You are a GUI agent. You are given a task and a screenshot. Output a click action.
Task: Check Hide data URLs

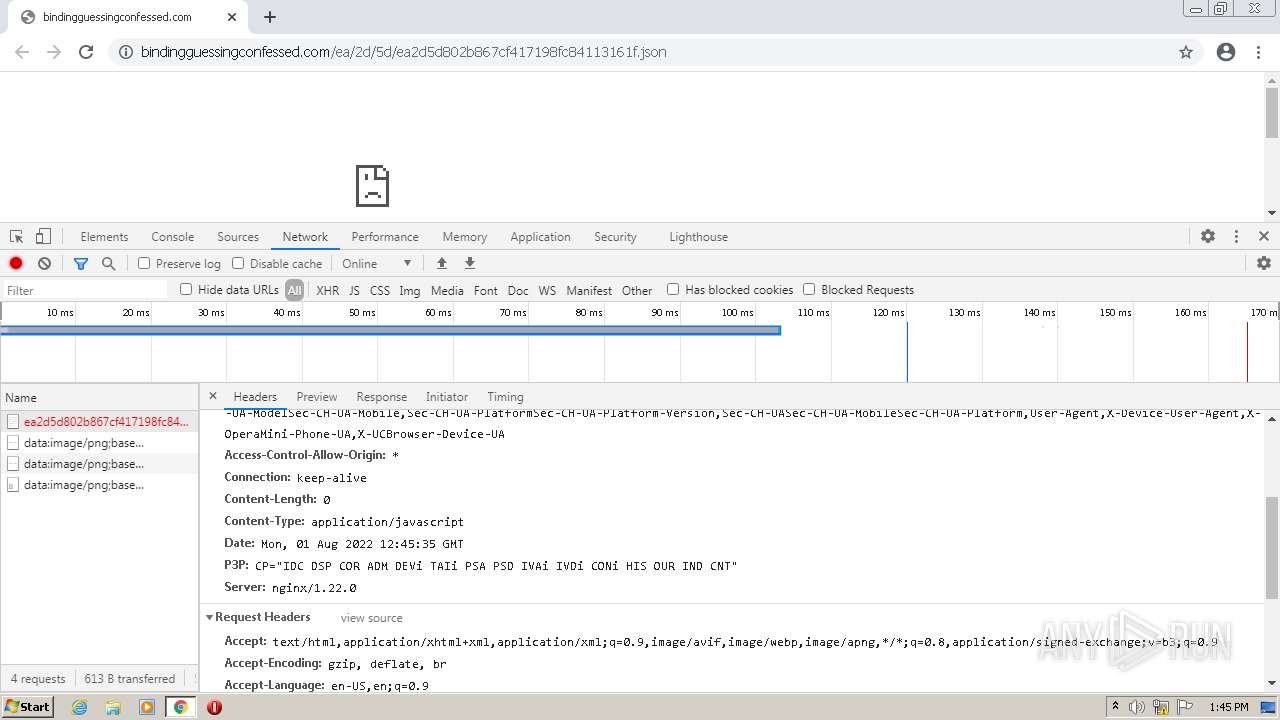(x=186, y=289)
